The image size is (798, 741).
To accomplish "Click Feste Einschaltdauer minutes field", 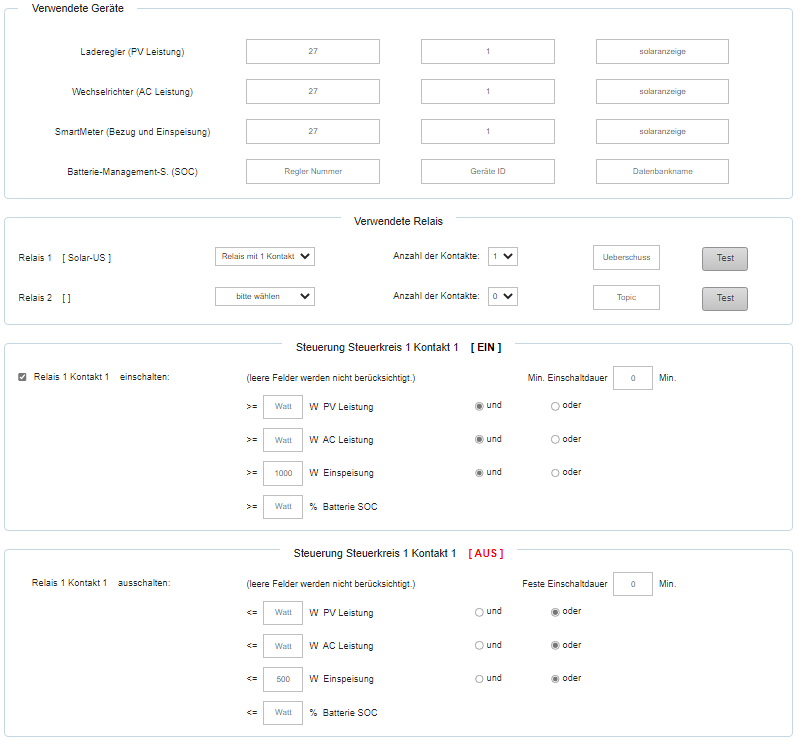I will [632, 584].
